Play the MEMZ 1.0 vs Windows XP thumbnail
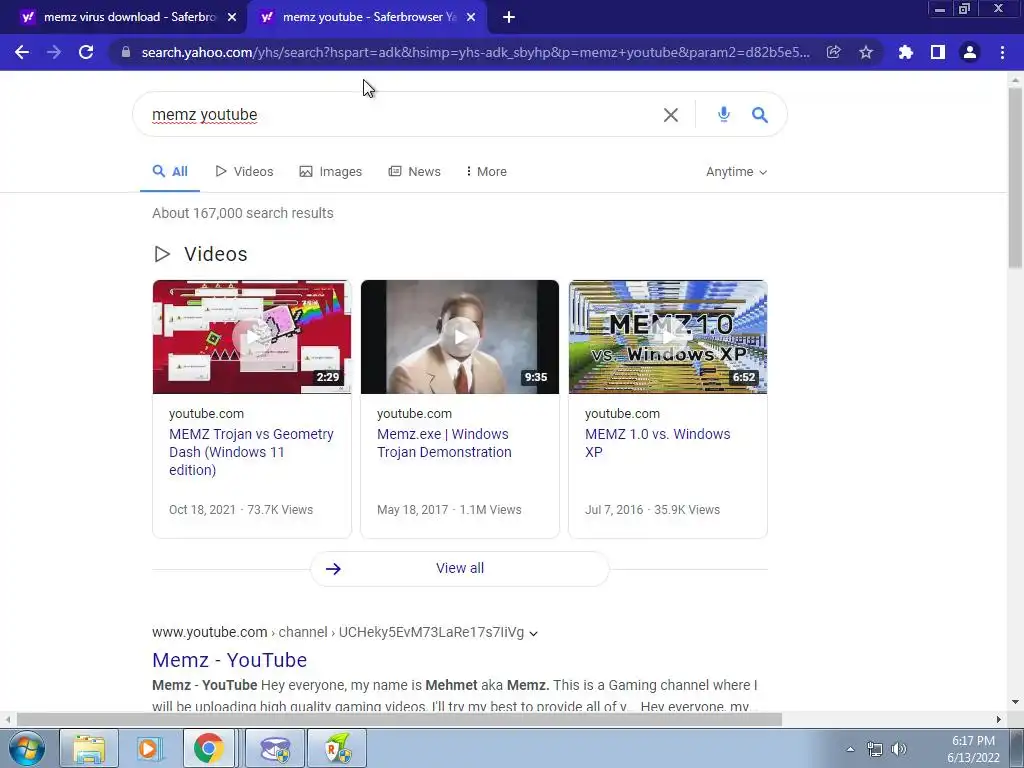The width and height of the screenshot is (1024, 768). 668,337
